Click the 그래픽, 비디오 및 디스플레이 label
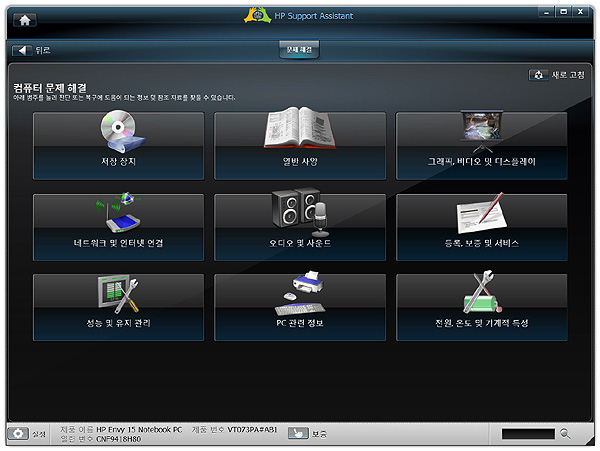Image resolution: width=600 pixels, height=451 pixels. (482, 162)
